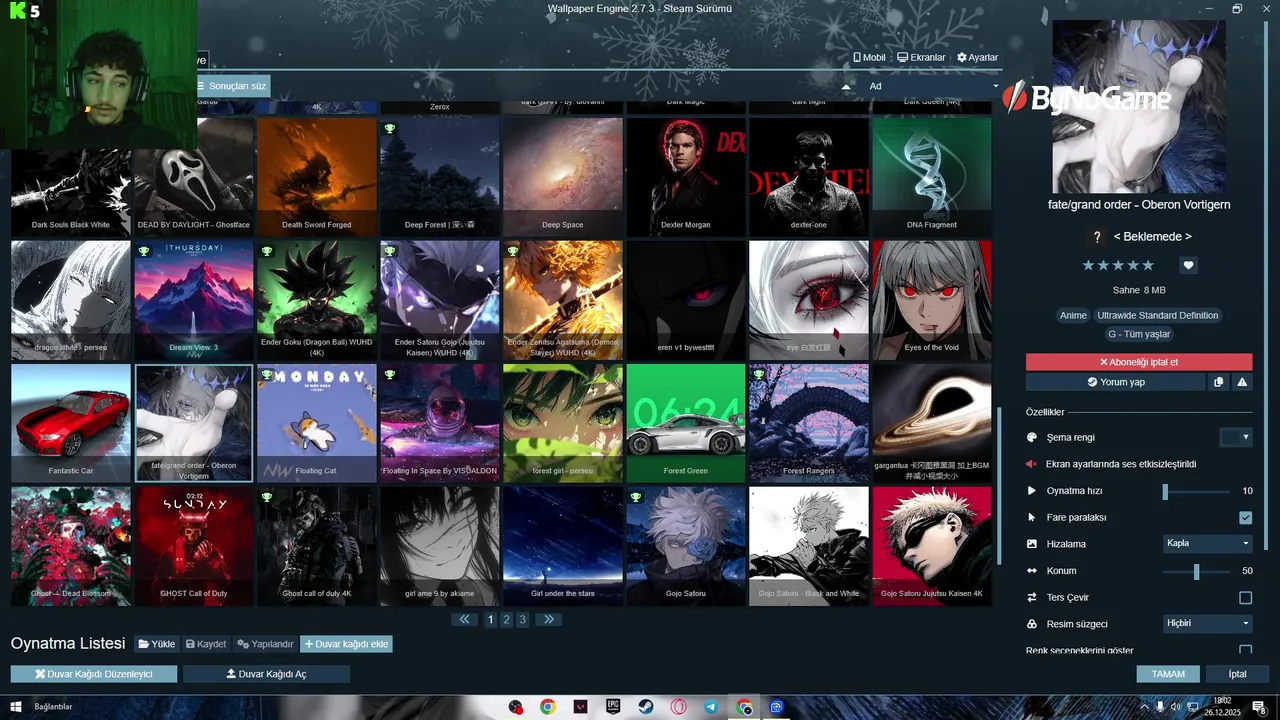Open the Şema rengi color dropdown
This screenshot has height=720, width=1280.
[1245, 437]
